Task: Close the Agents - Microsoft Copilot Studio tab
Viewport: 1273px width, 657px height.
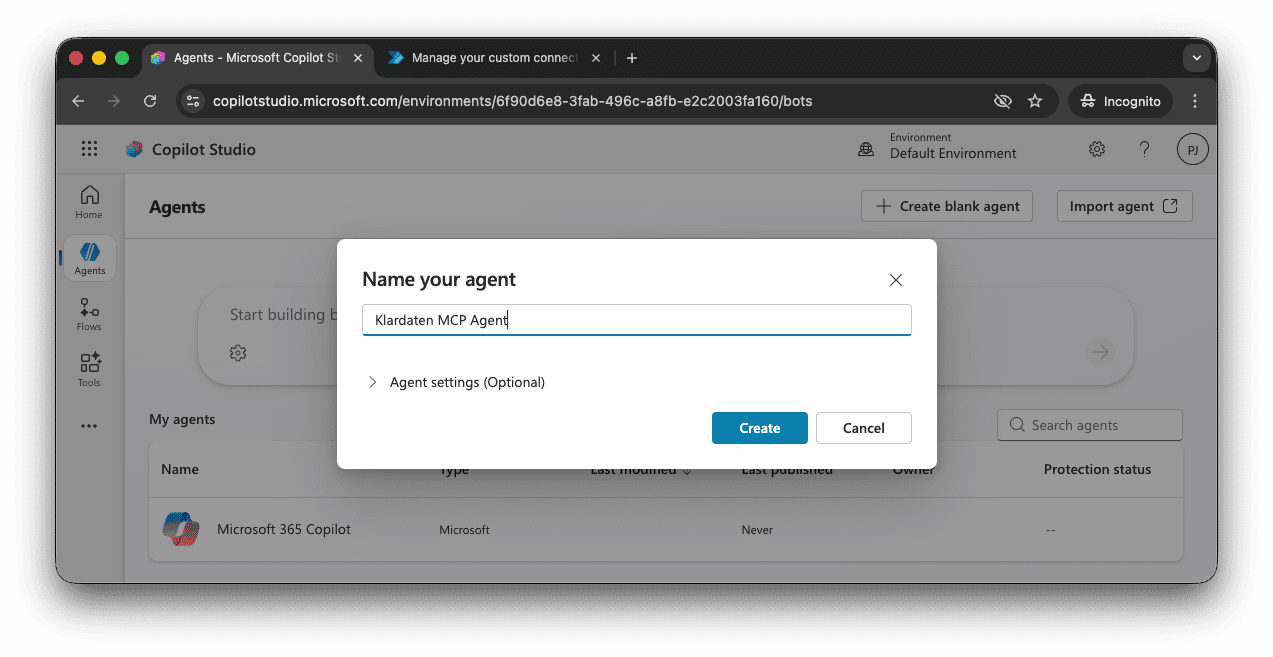Action: (358, 58)
